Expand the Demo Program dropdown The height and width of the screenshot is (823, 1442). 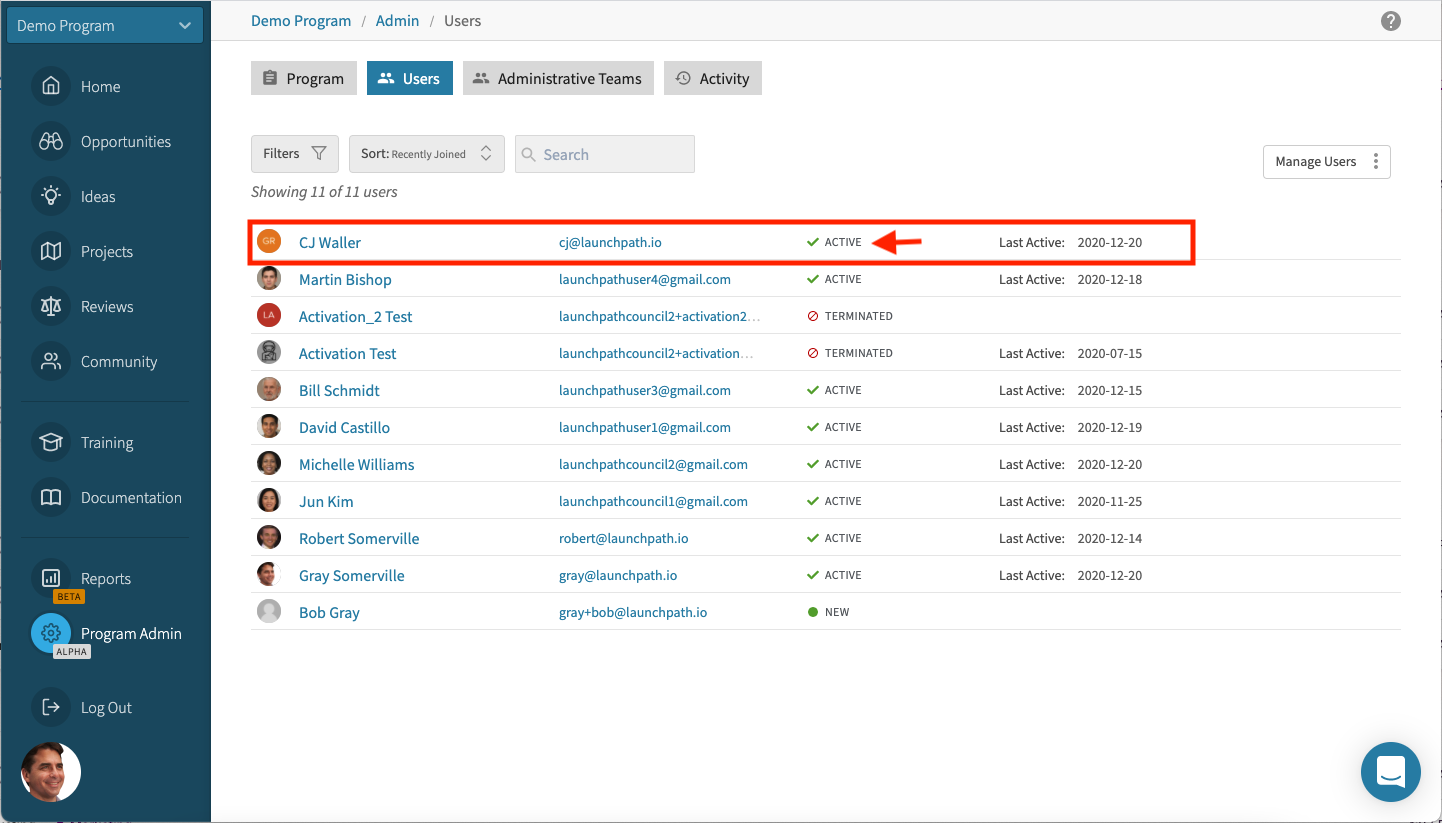pyautogui.click(x=105, y=26)
